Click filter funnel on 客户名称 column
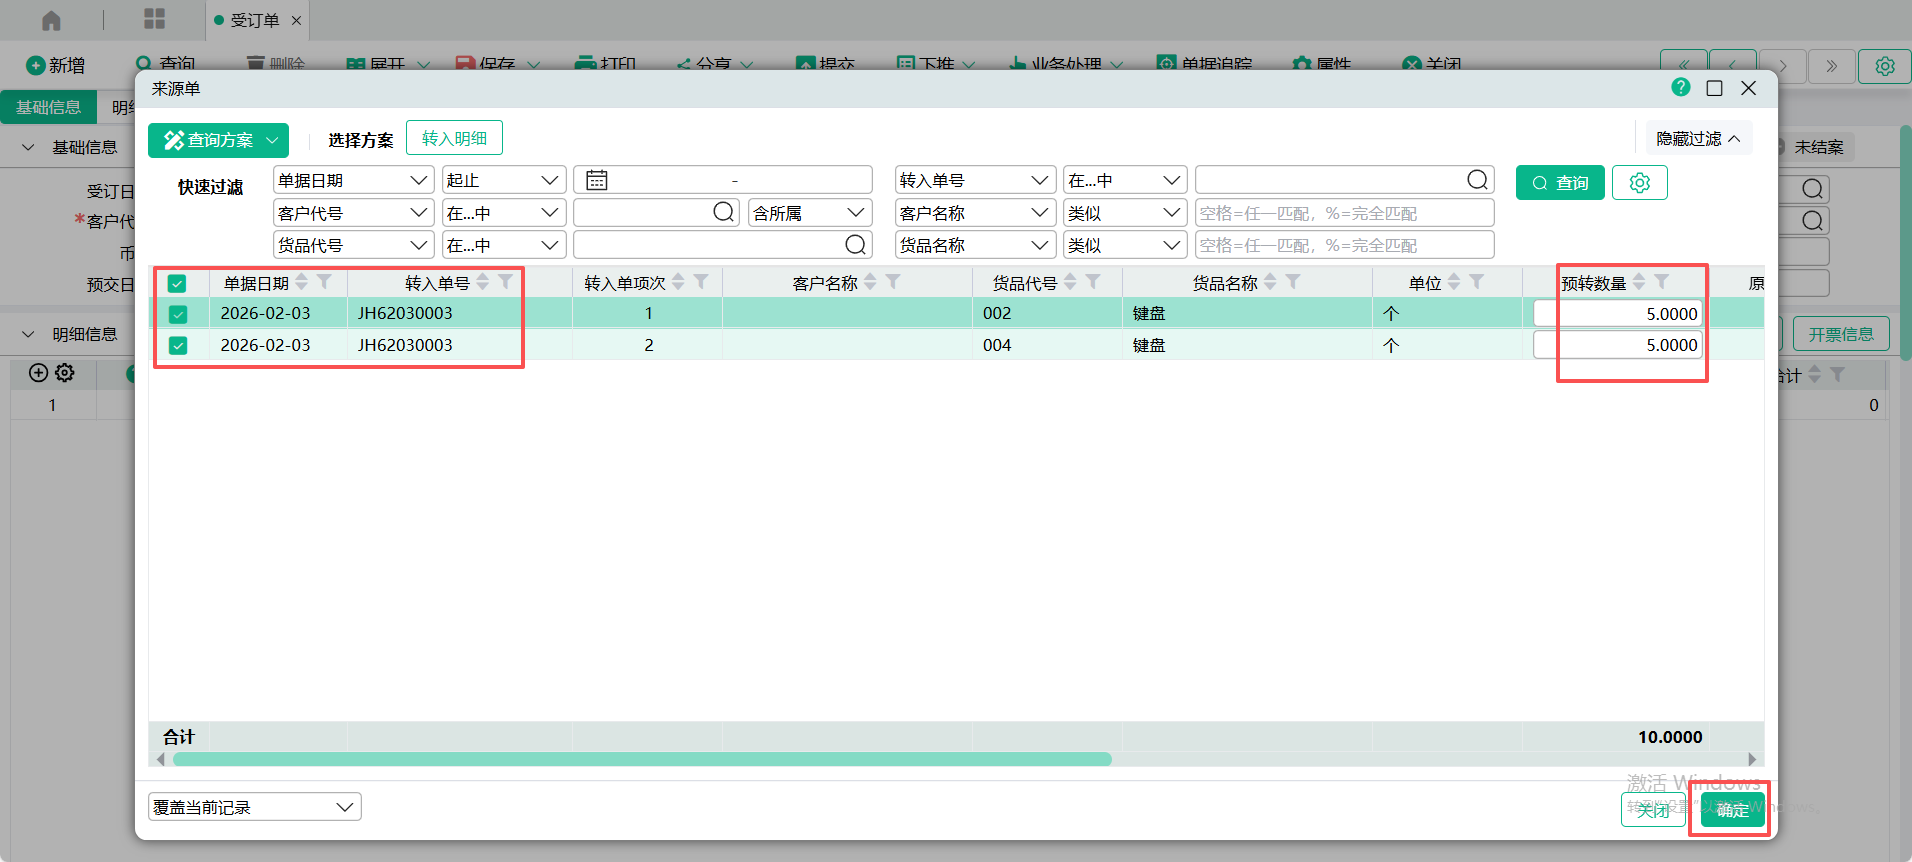The image size is (1912, 862). tap(893, 282)
